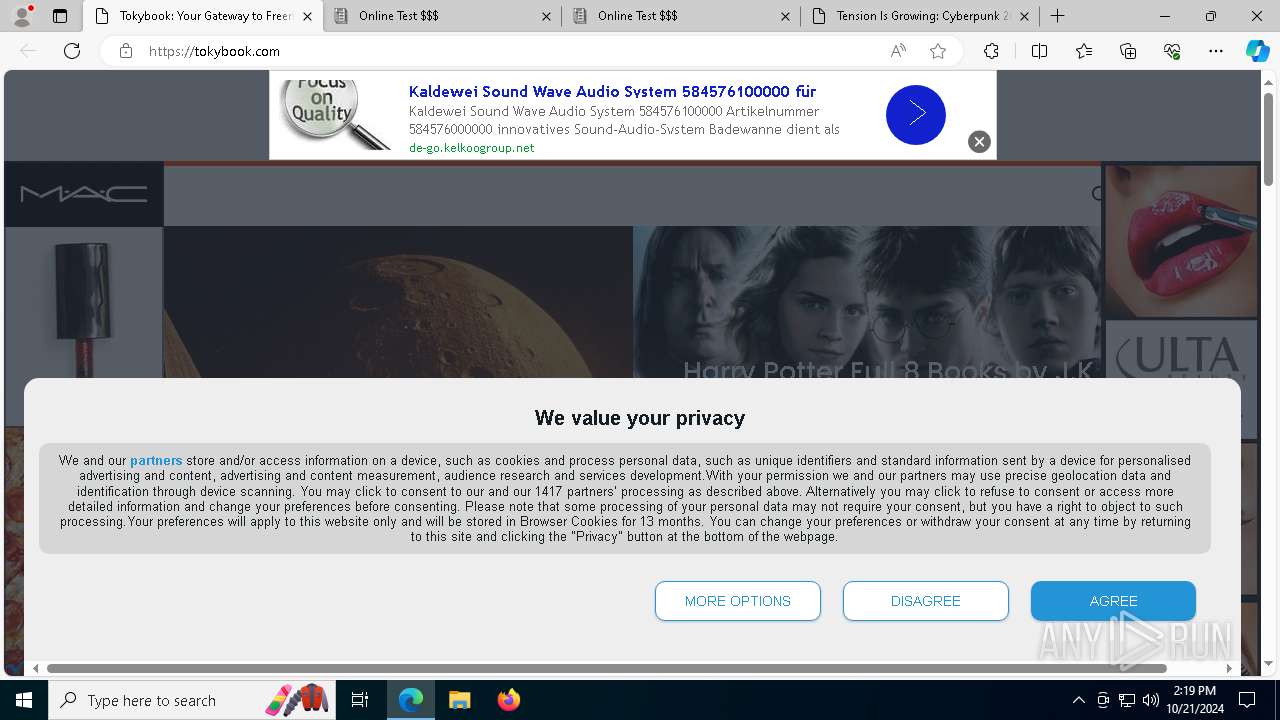This screenshot has height=720, width=1280.
Task: Click the blue arrow button in the ad
Action: click(915, 115)
